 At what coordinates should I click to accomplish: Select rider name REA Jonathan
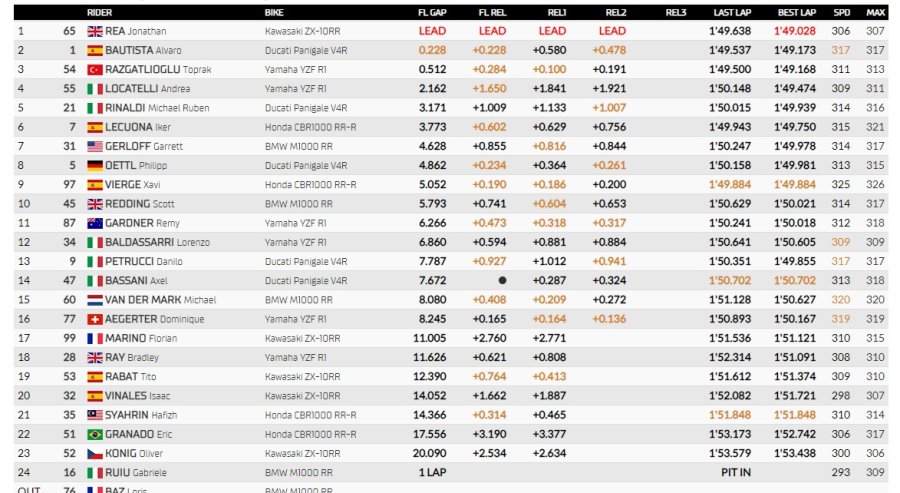[135, 31]
